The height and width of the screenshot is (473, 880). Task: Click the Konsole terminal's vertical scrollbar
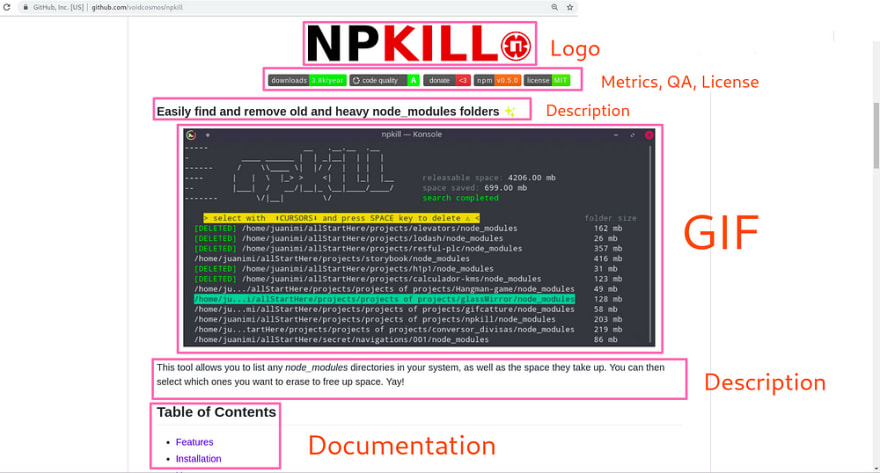pos(650,245)
